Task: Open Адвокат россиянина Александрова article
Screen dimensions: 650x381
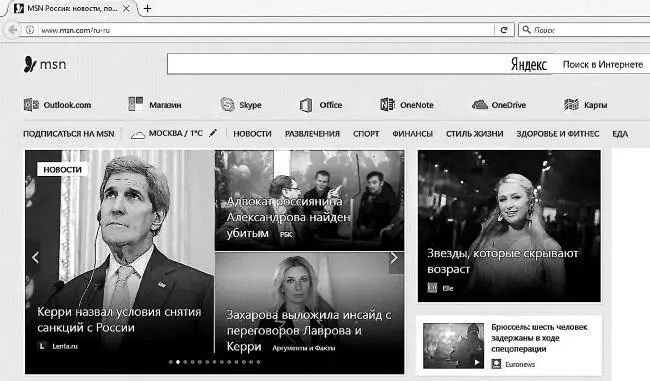Action: click(288, 217)
